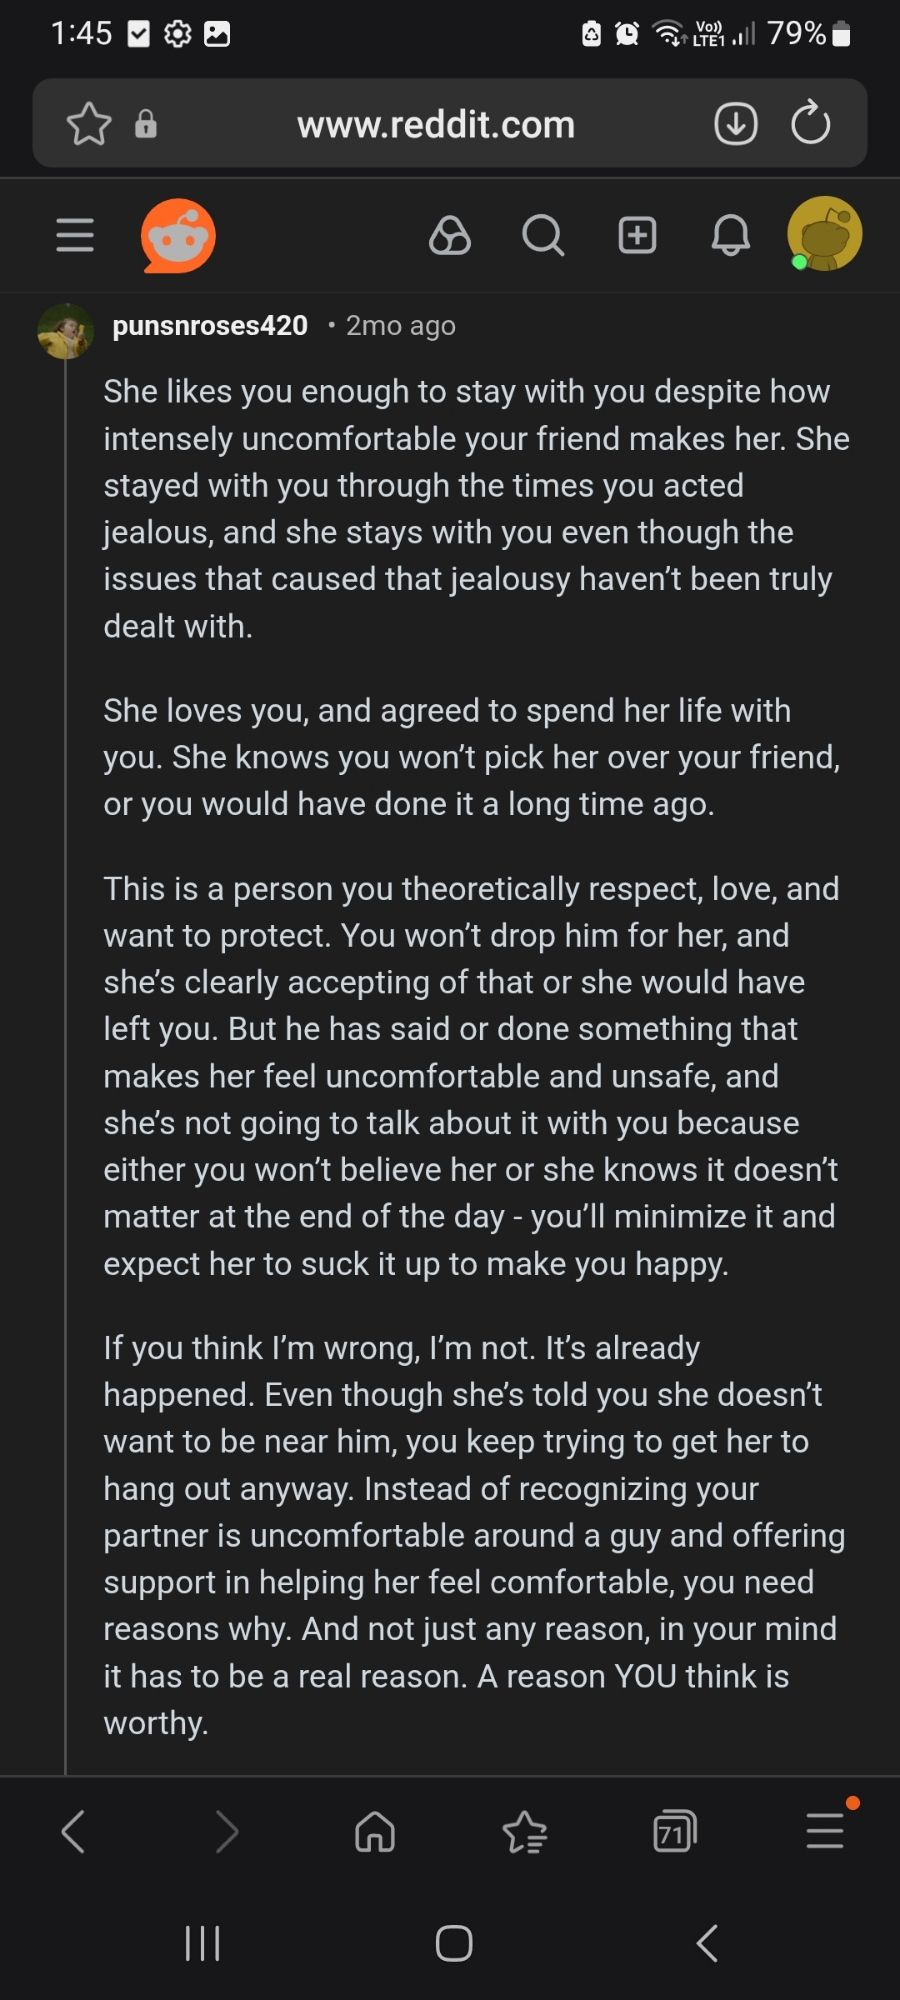Go to Reddit home via logo
This screenshot has height=2000, width=900.
pyautogui.click(x=178, y=236)
